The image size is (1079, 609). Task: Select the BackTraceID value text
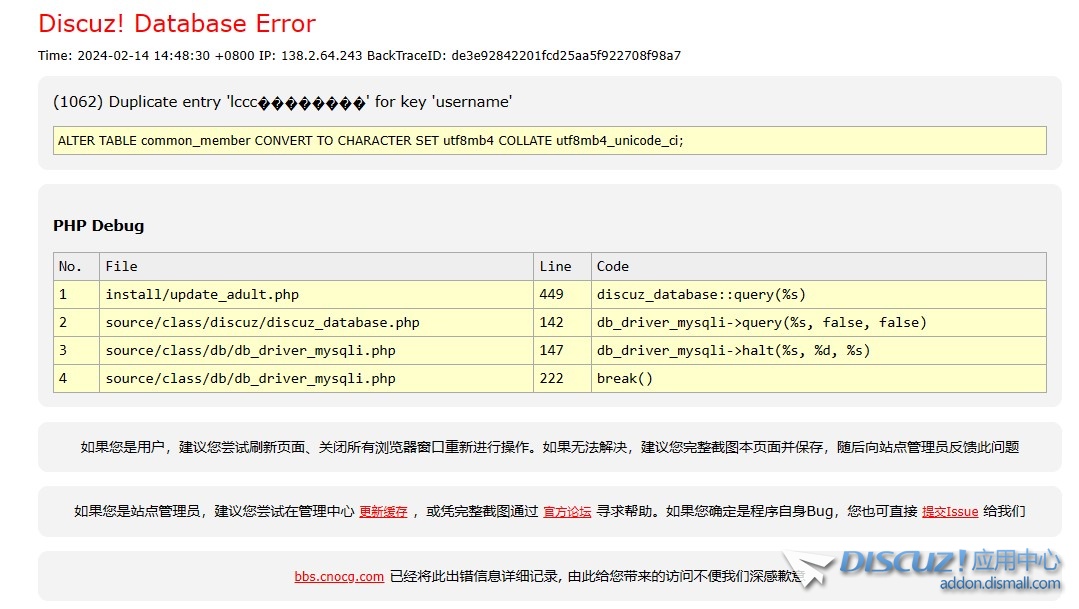(566, 56)
